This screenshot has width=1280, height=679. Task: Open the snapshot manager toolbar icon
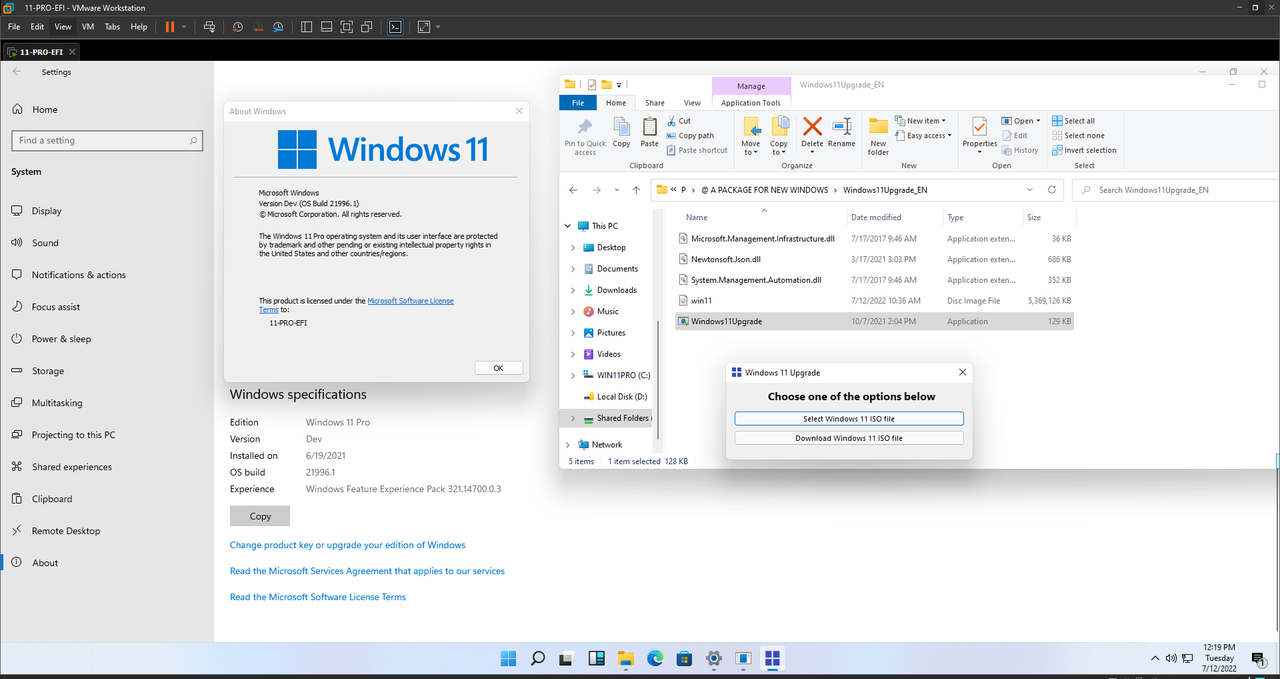pyautogui.click(x=278, y=27)
